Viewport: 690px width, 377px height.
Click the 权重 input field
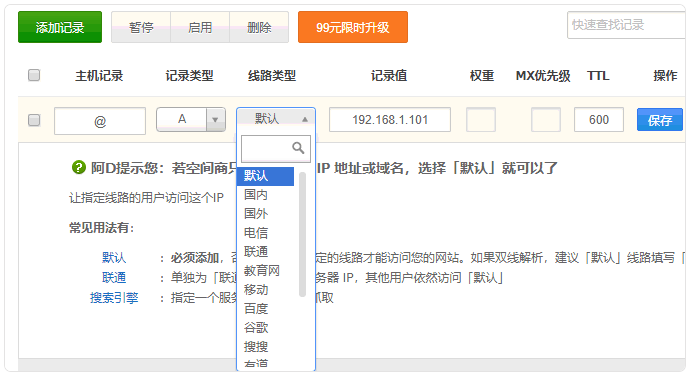click(x=481, y=120)
